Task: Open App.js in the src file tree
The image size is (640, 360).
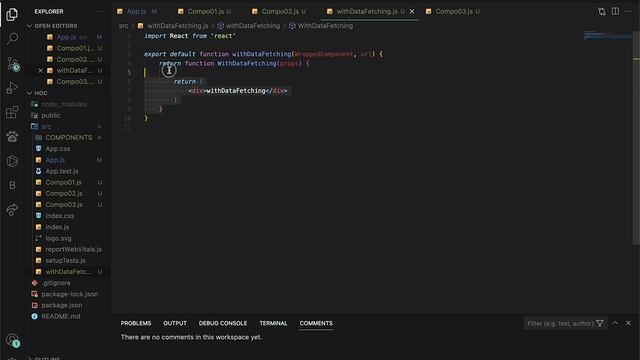Action: point(55,160)
